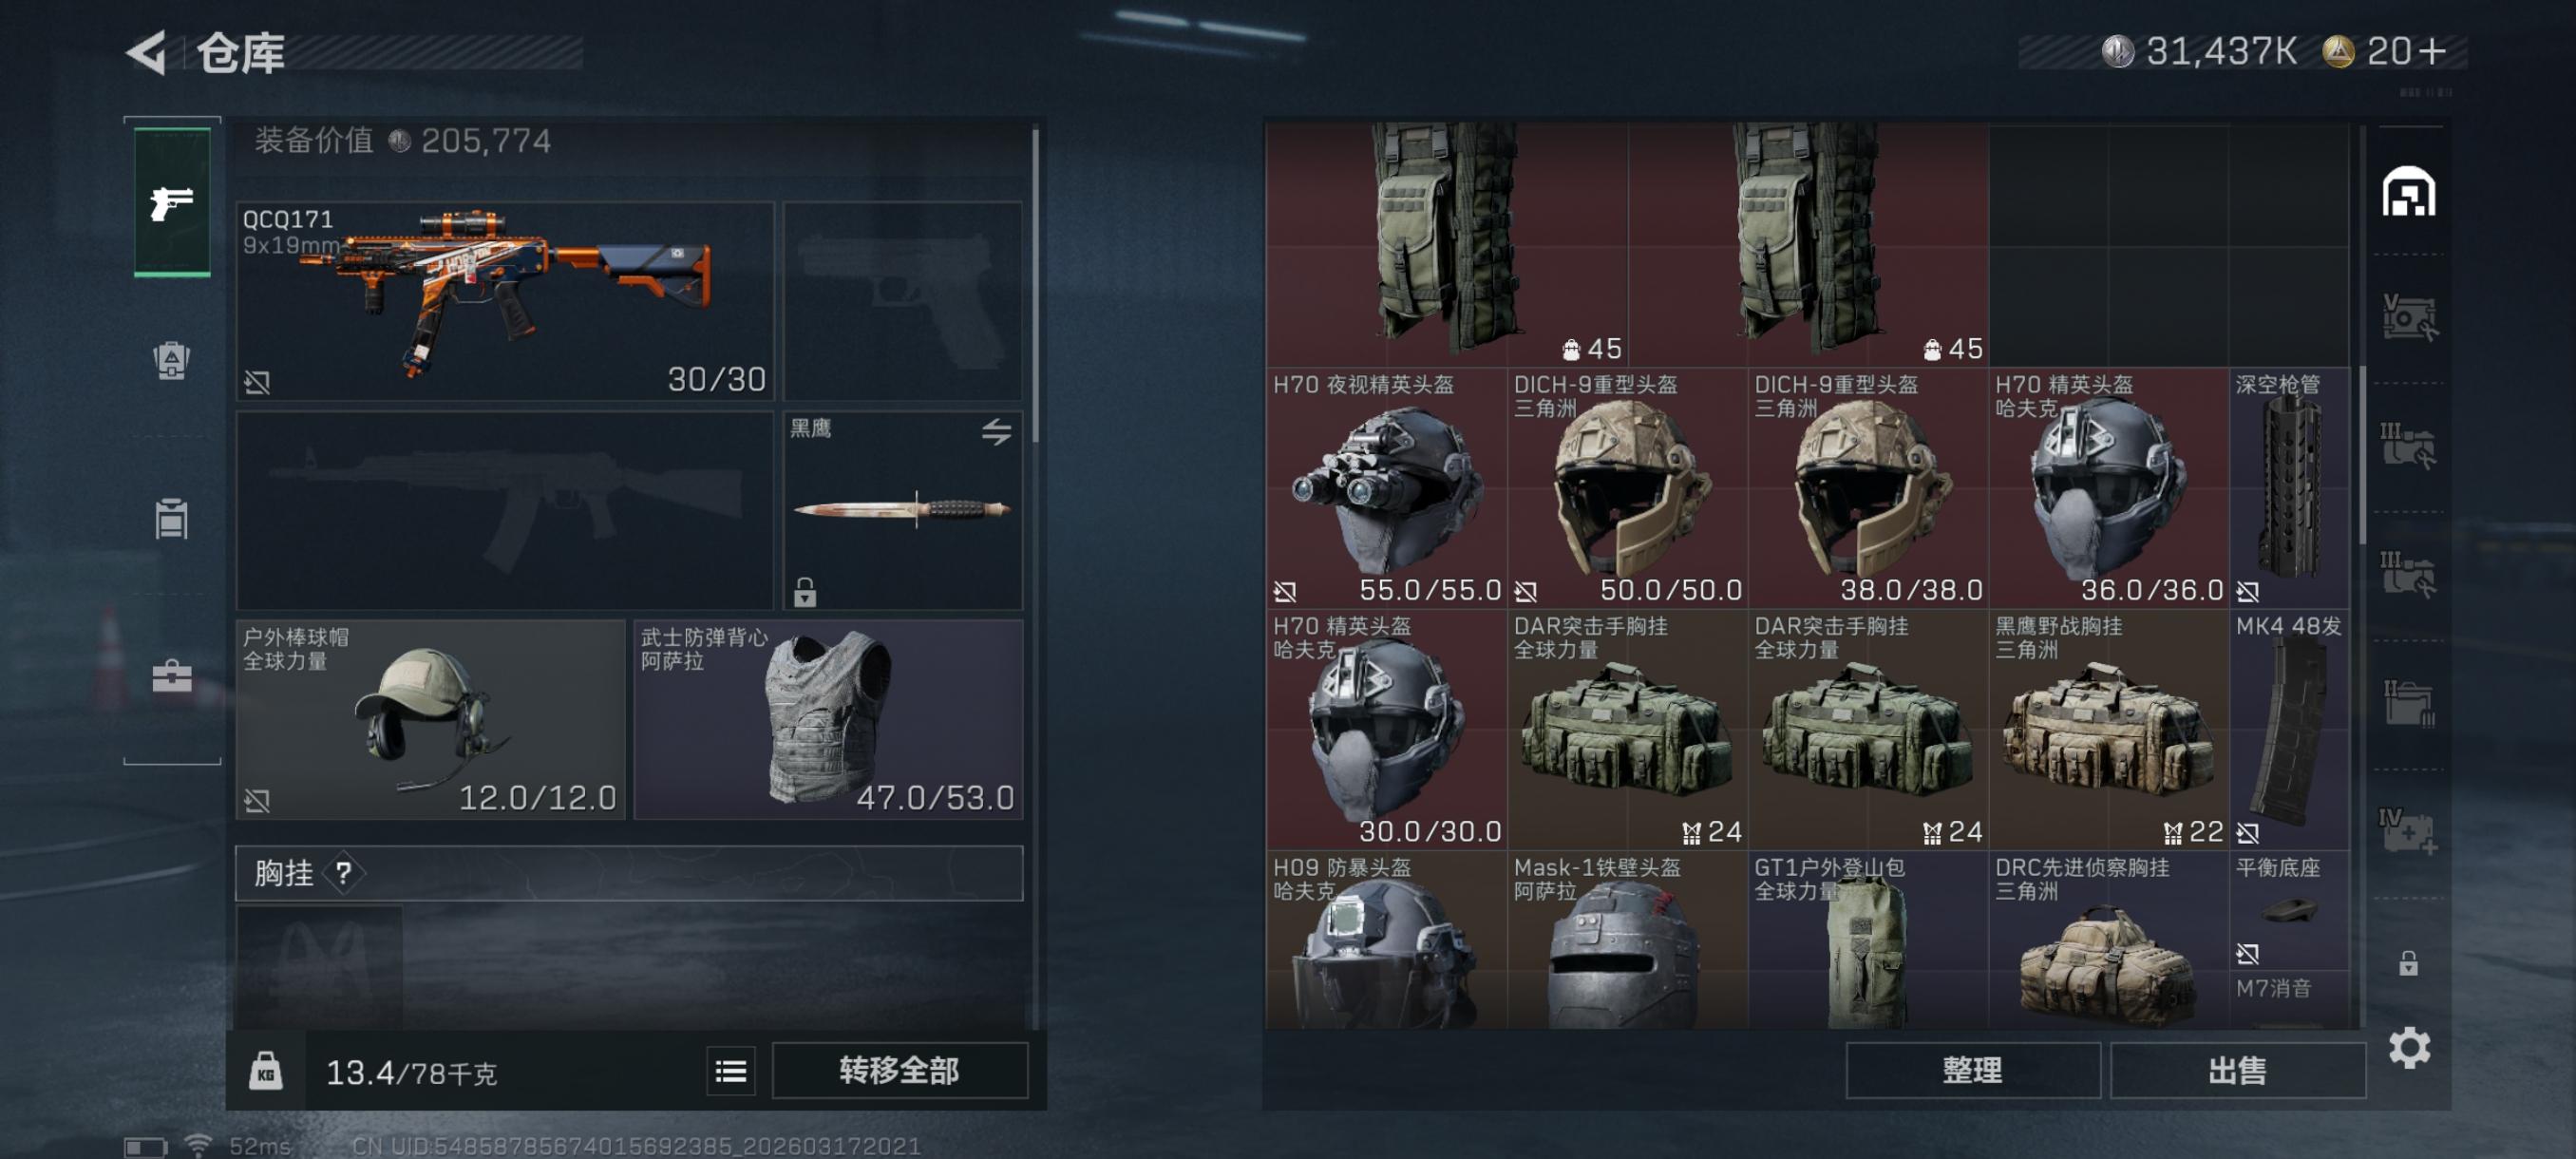Open the briefcase safe-box sidebar icon
Screen dimensions: 2576x1159
(x=172, y=676)
